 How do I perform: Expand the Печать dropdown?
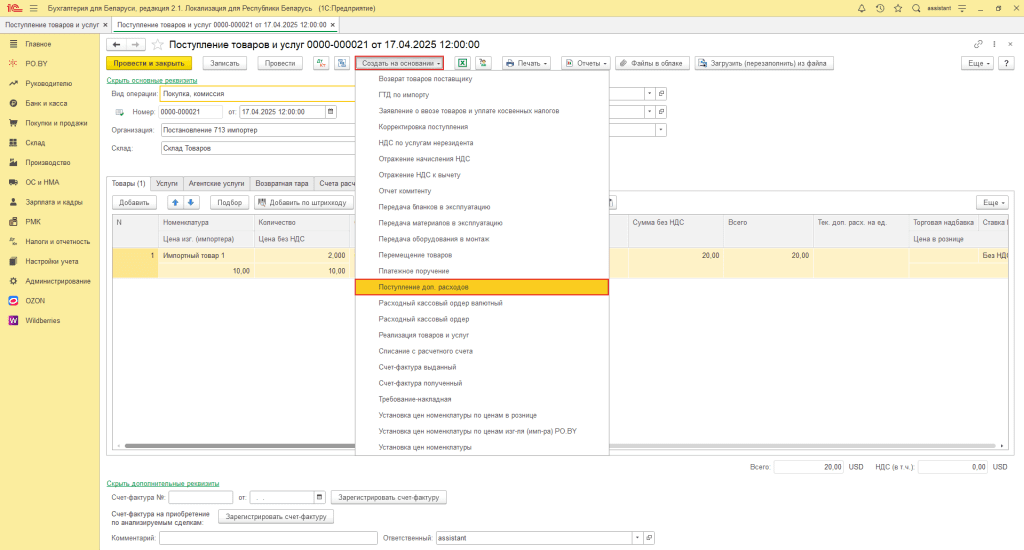pos(526,63)
